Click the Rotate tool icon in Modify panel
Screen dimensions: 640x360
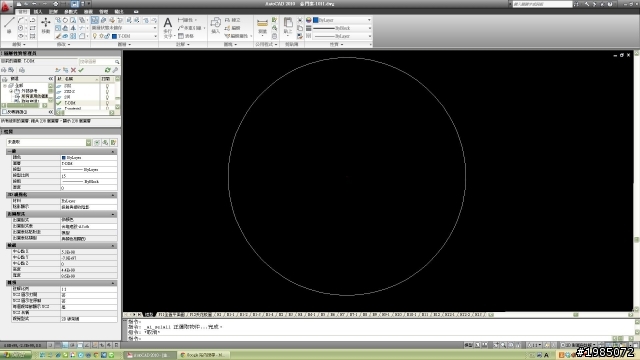pos(65,20)
